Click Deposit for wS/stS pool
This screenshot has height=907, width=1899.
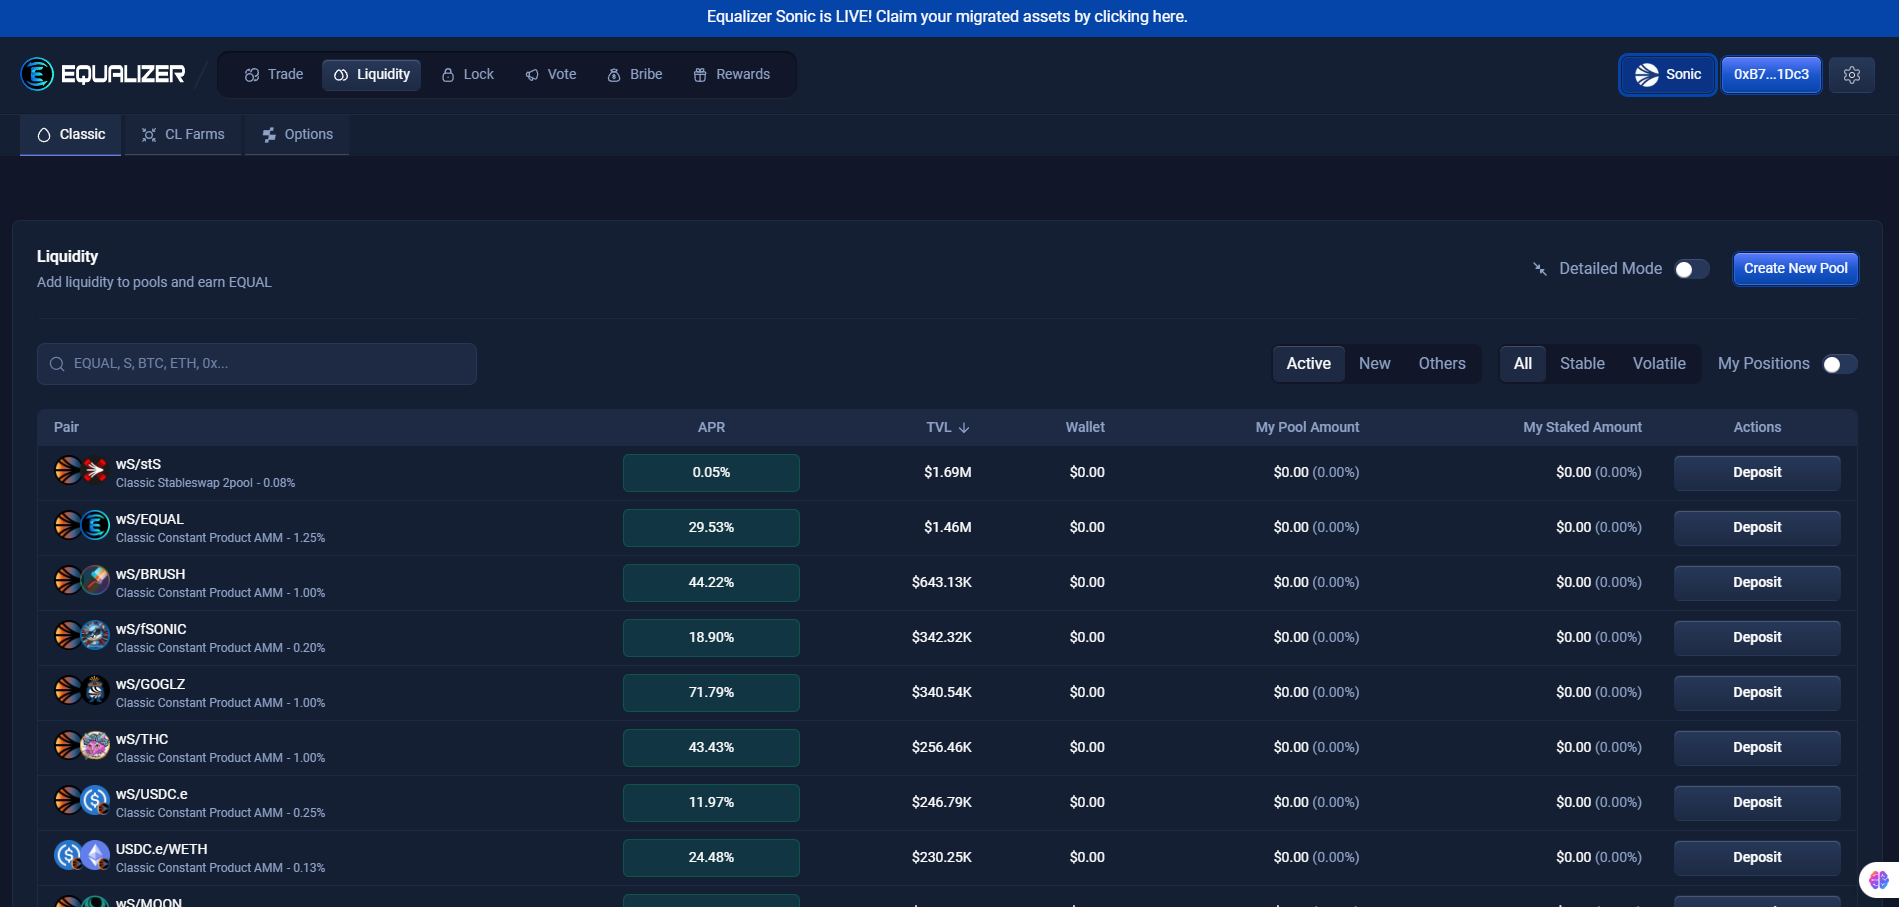(1757, 473)
